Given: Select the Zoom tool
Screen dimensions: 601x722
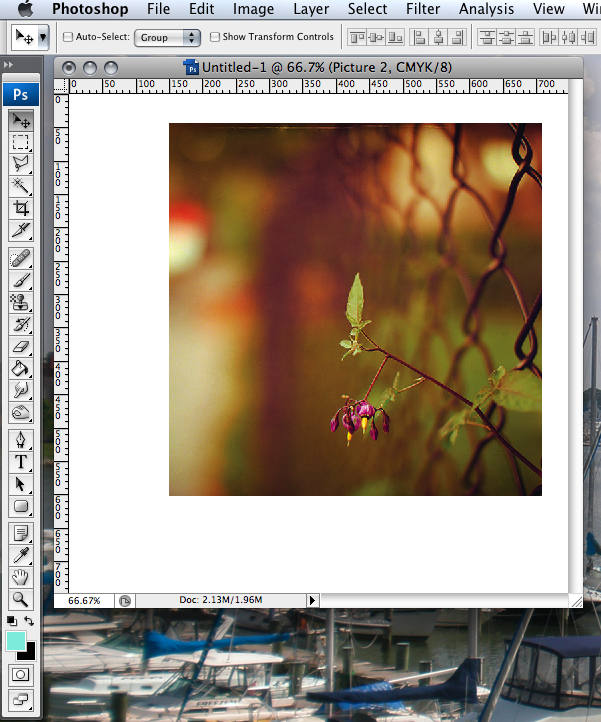Looking at the screenshot, I should (x=21, y=600).
